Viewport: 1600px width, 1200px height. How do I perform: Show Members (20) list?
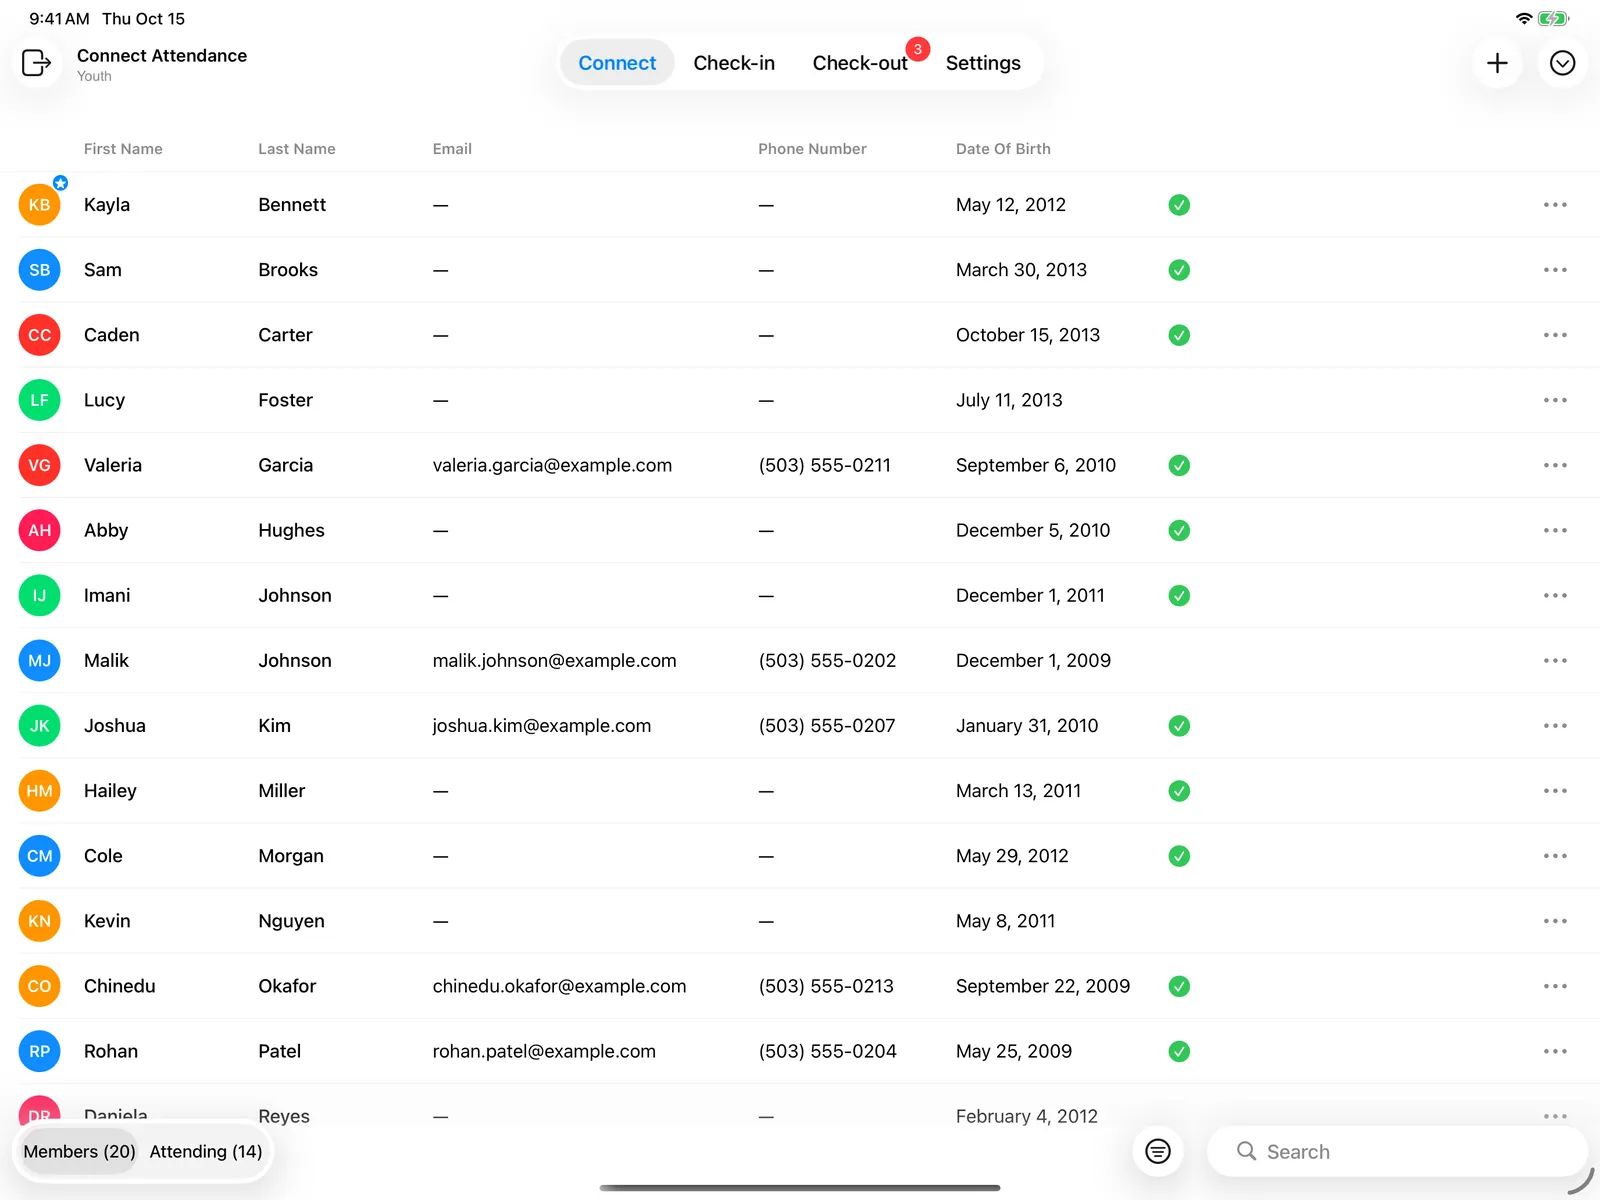pyautogui.click(x=79, y=1151)
